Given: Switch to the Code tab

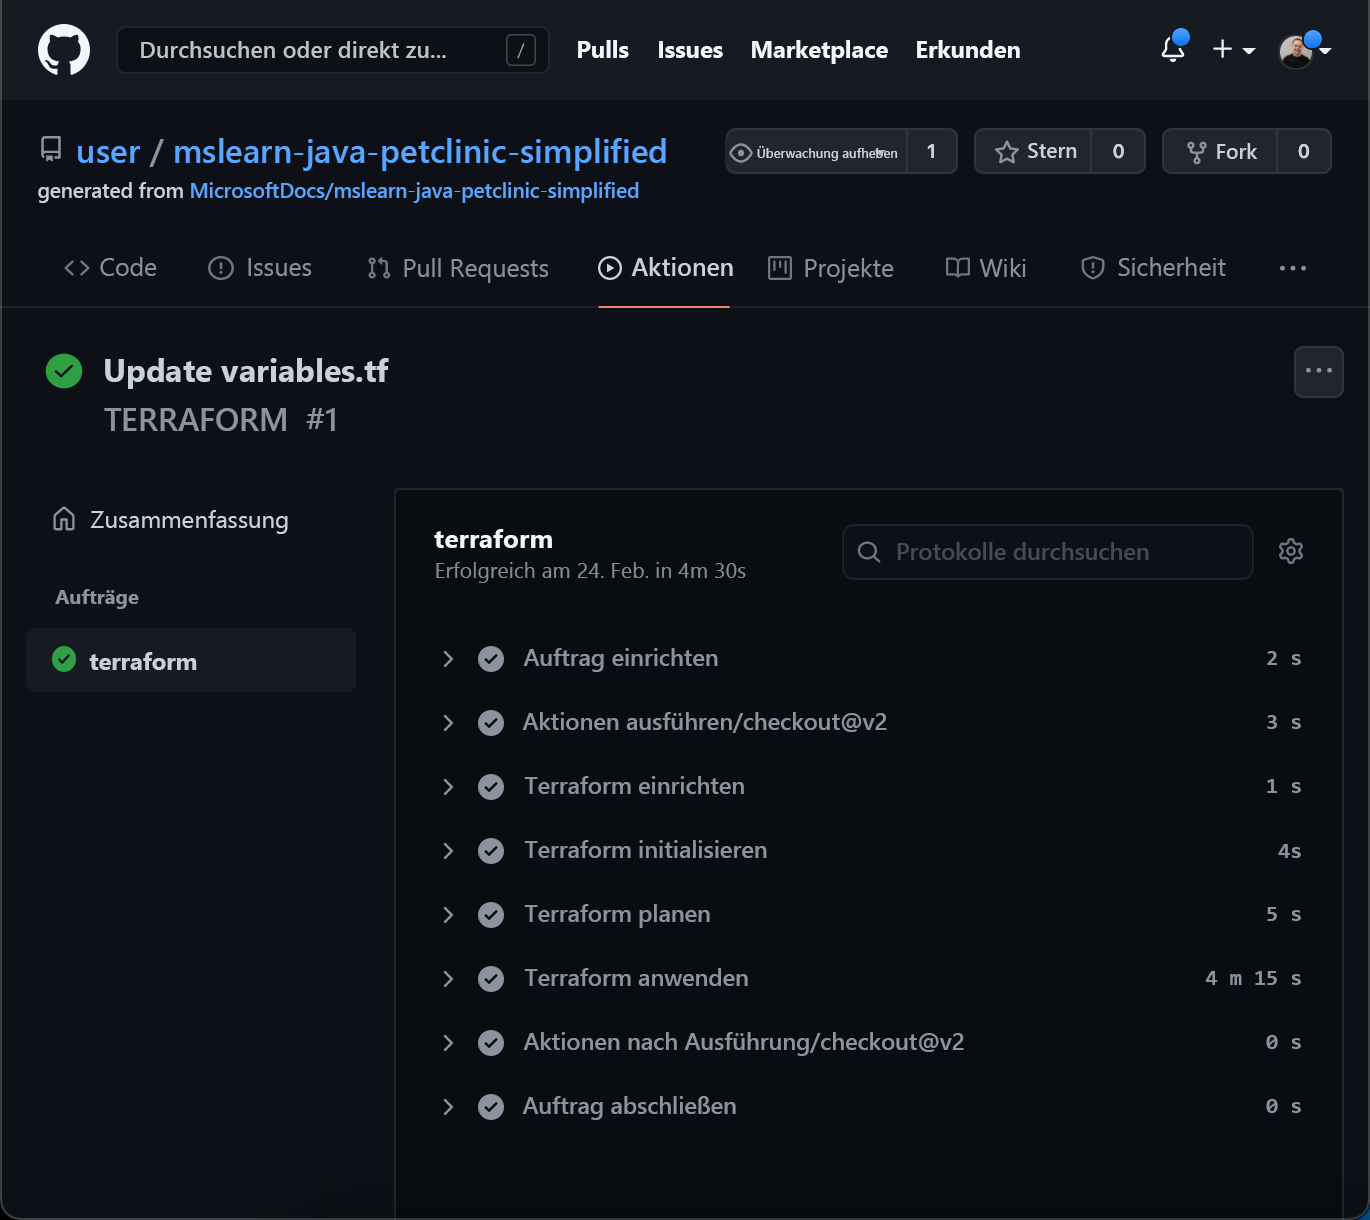Looking at the screenshot, I should coord(110,268).
